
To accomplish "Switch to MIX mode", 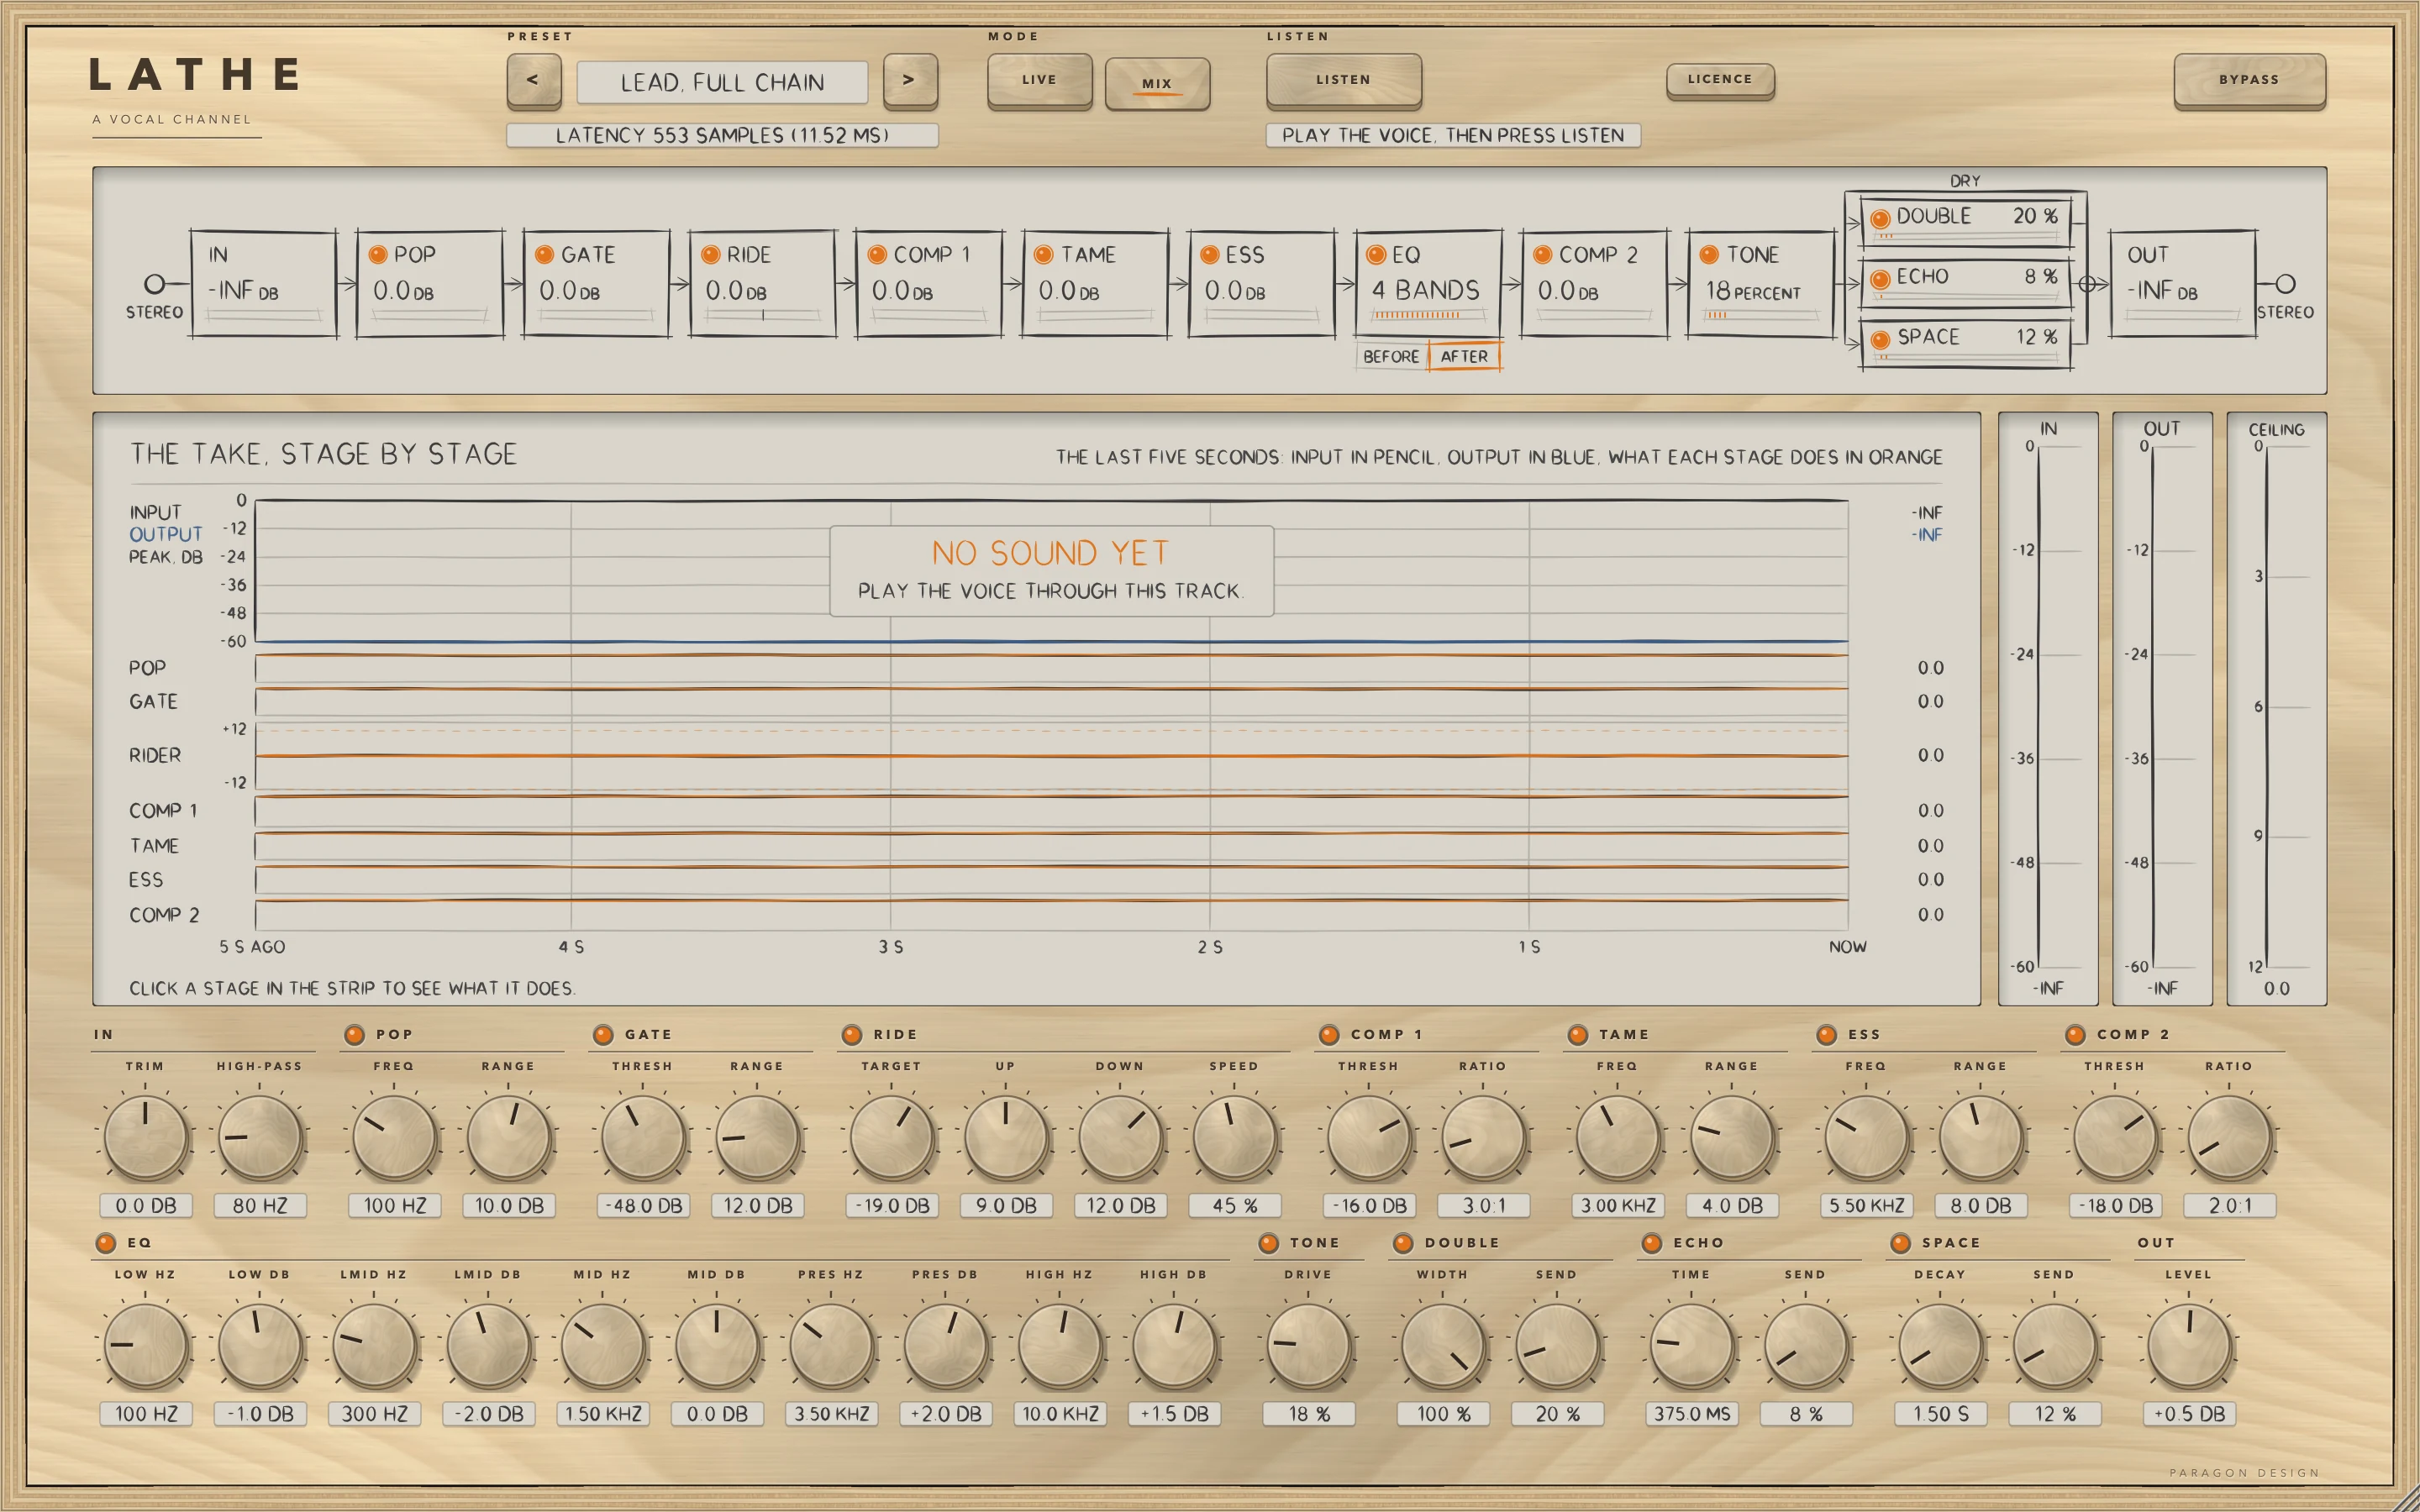I will click(x=1157, y=83).
